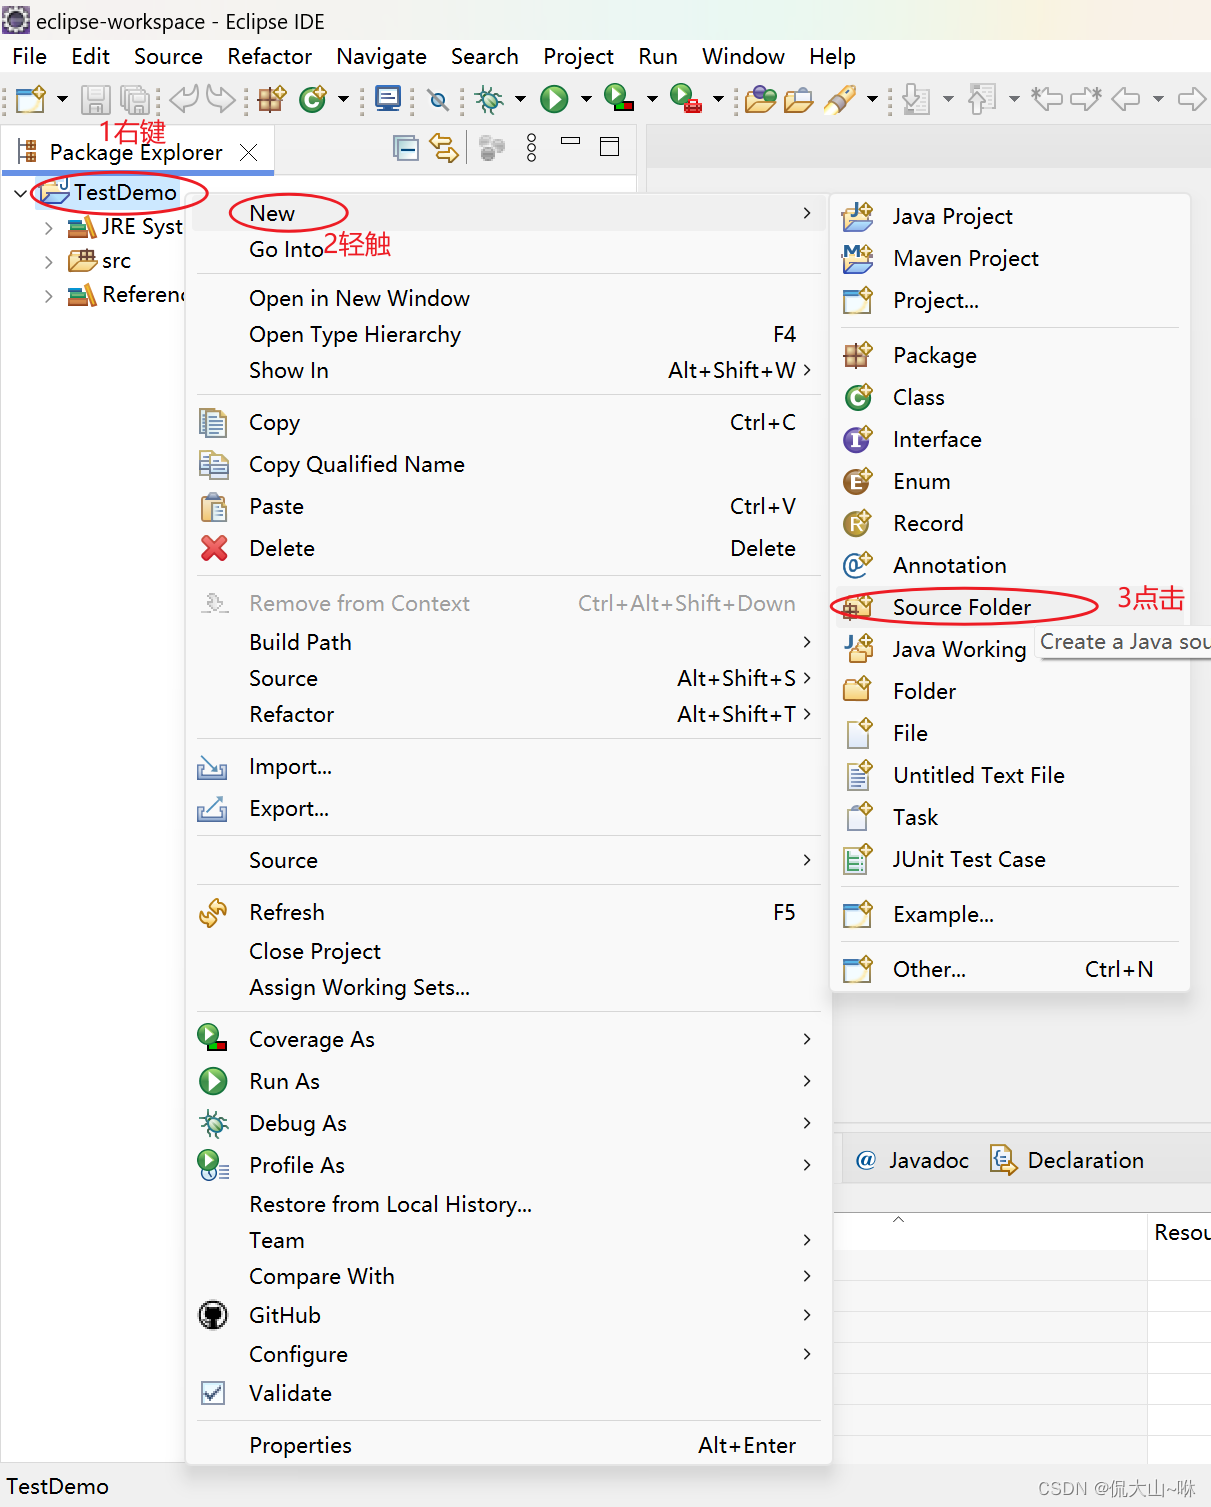Image resolution: width=1211 pixels, height=1507 pixels.
Task: Select Import... in the context menu
Action: (x=508, y=766)
